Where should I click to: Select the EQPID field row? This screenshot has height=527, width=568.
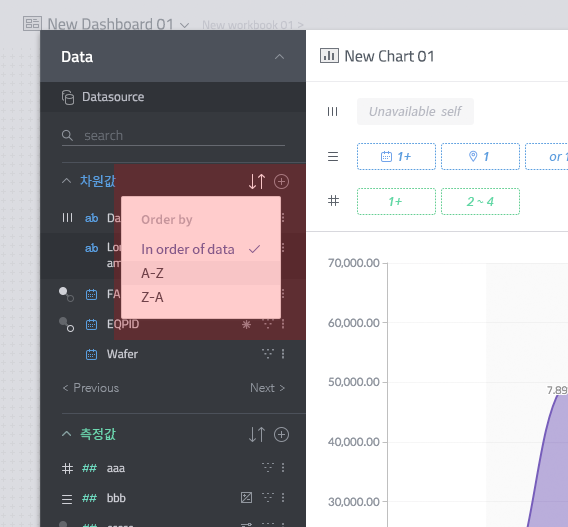pyautogui.click(x=173, y=324)
